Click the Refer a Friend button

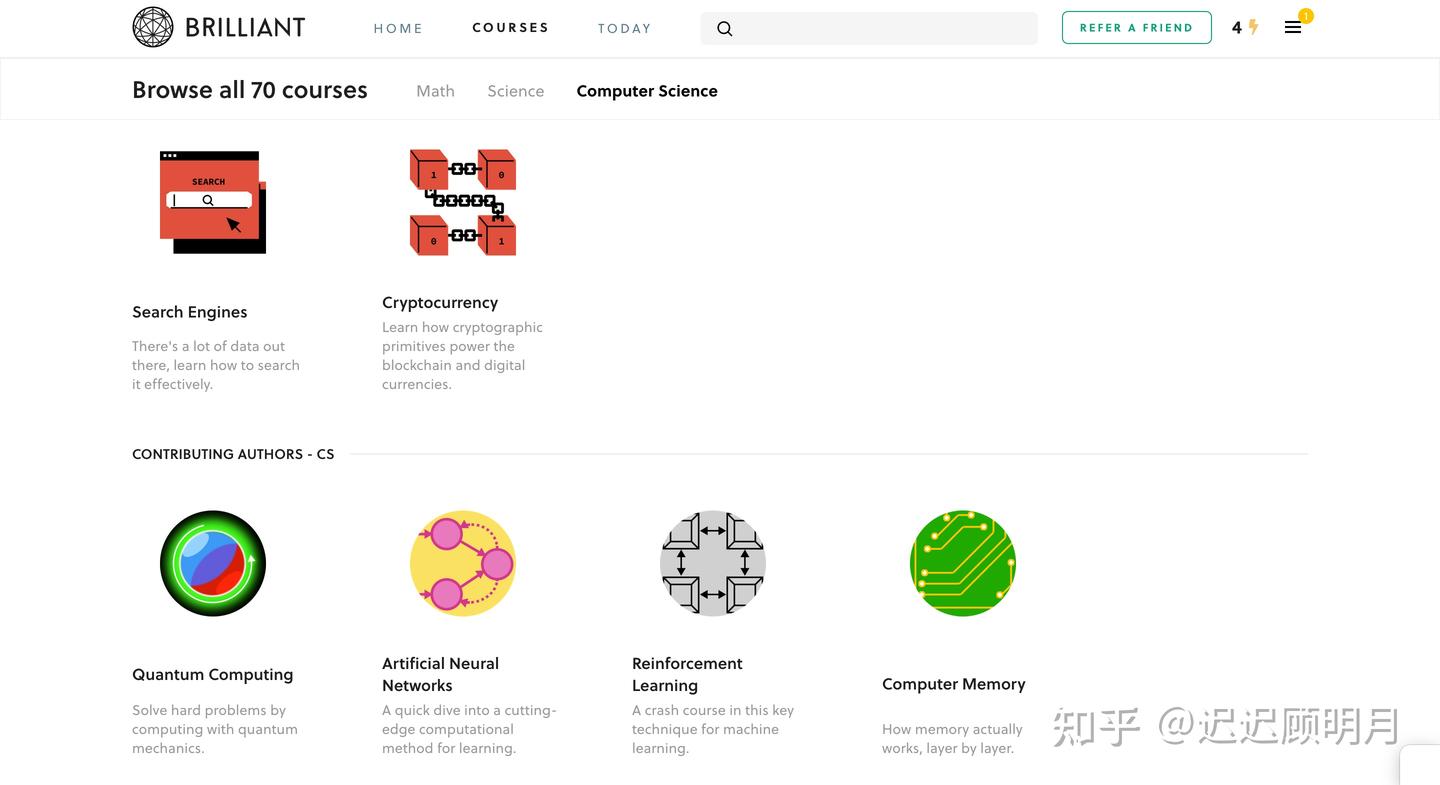tap(1136, 28)
